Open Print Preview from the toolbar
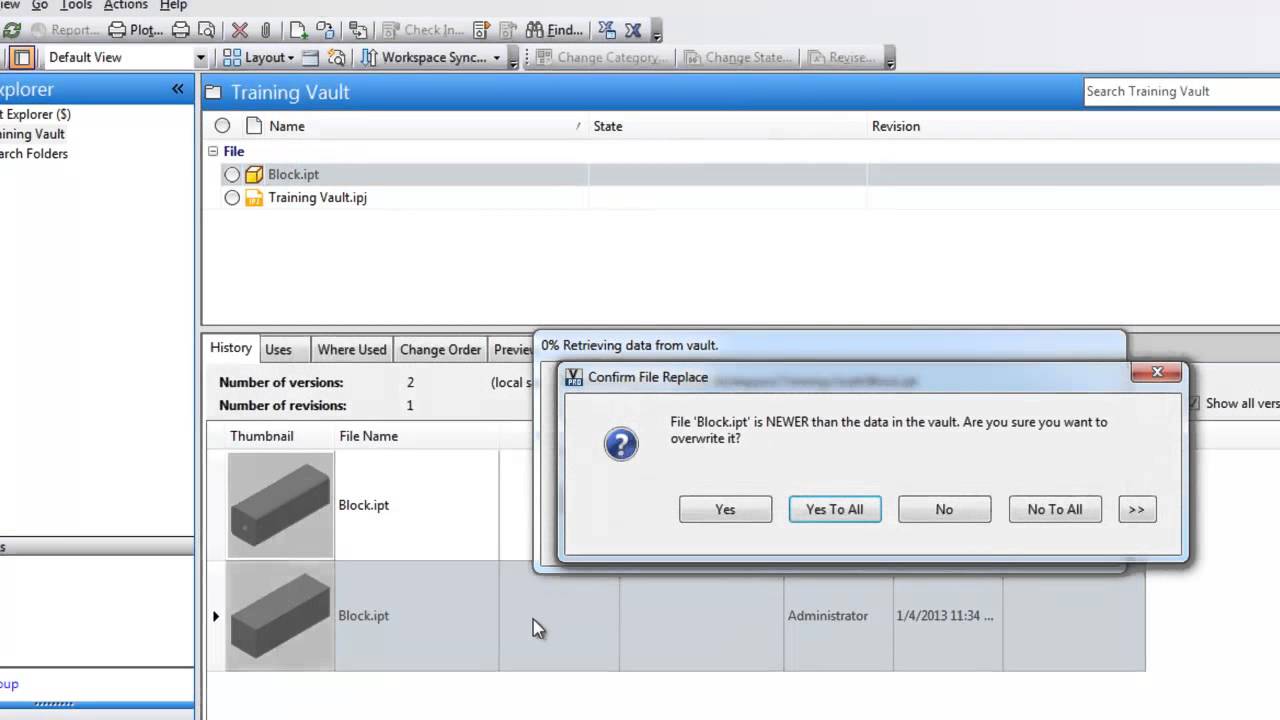Image resolution: width=1280 pixels, height=720 pixels. (206, 30)
